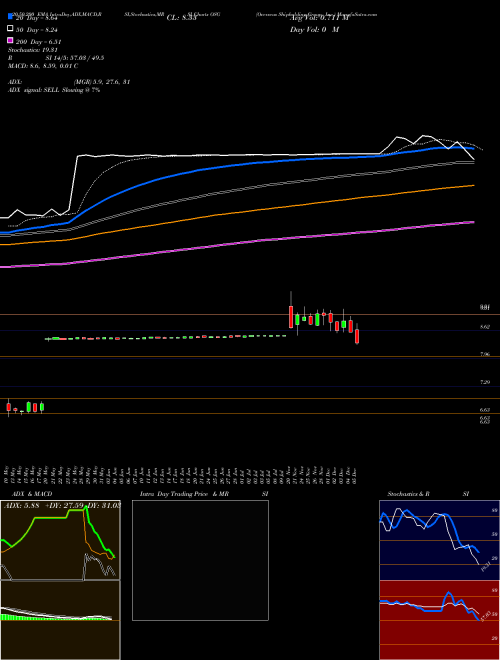Click the 'CL: 8.33' closing price label
500x660 pixels.
182,18
